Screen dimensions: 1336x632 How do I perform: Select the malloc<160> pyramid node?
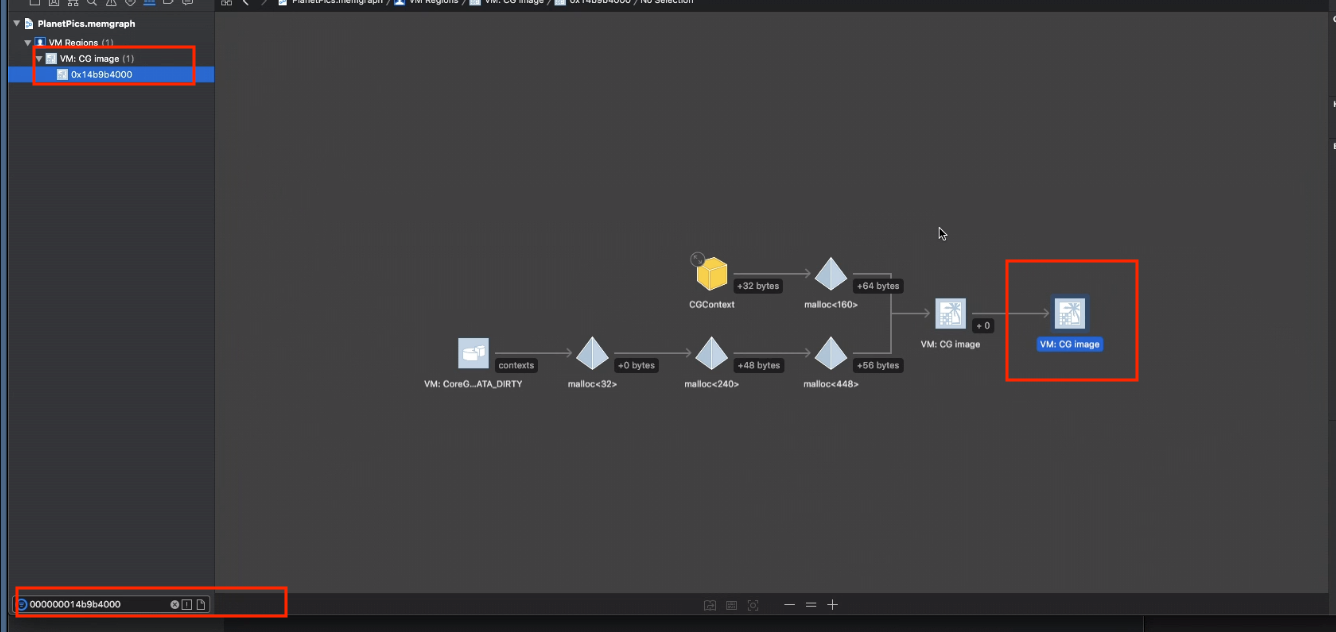tap(830, 274)
